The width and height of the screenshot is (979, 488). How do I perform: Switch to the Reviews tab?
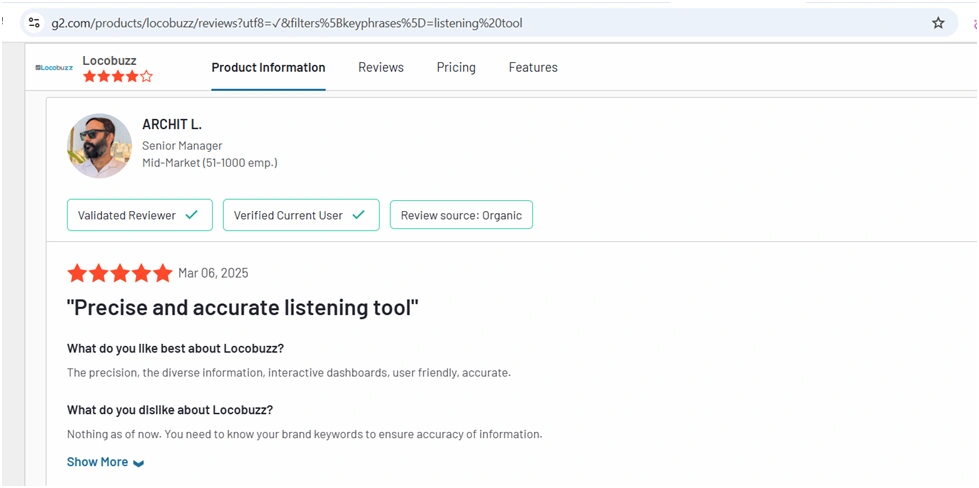click(381, 67)
